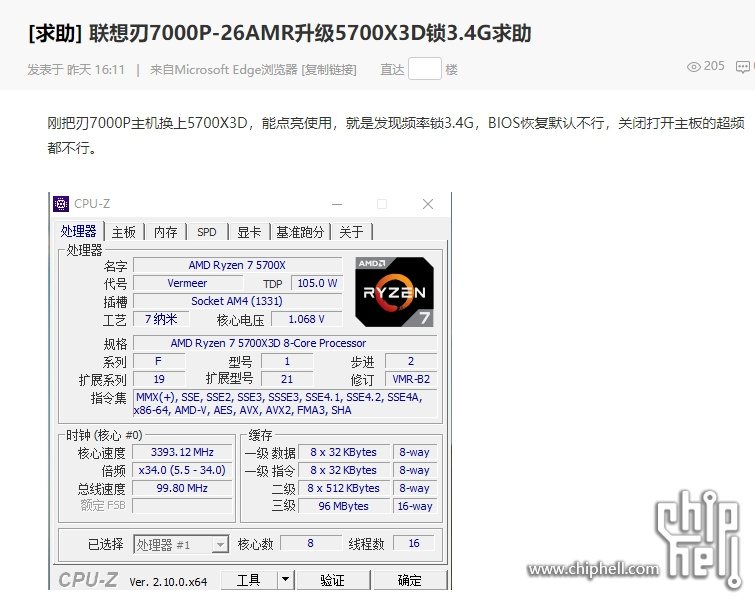Click the 验证 button

(333, 580)
